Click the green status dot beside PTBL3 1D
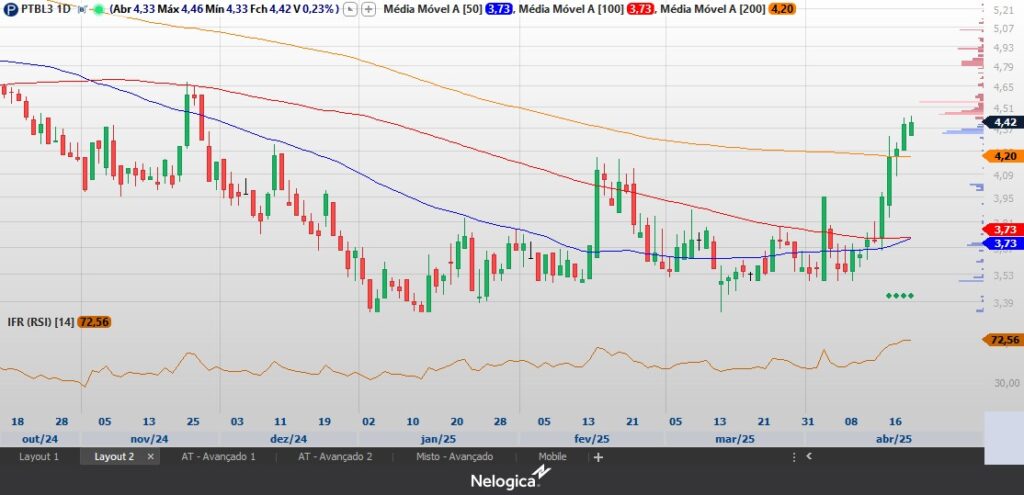This screenshot has width=1024, height=495. click(x=98, y=9)
